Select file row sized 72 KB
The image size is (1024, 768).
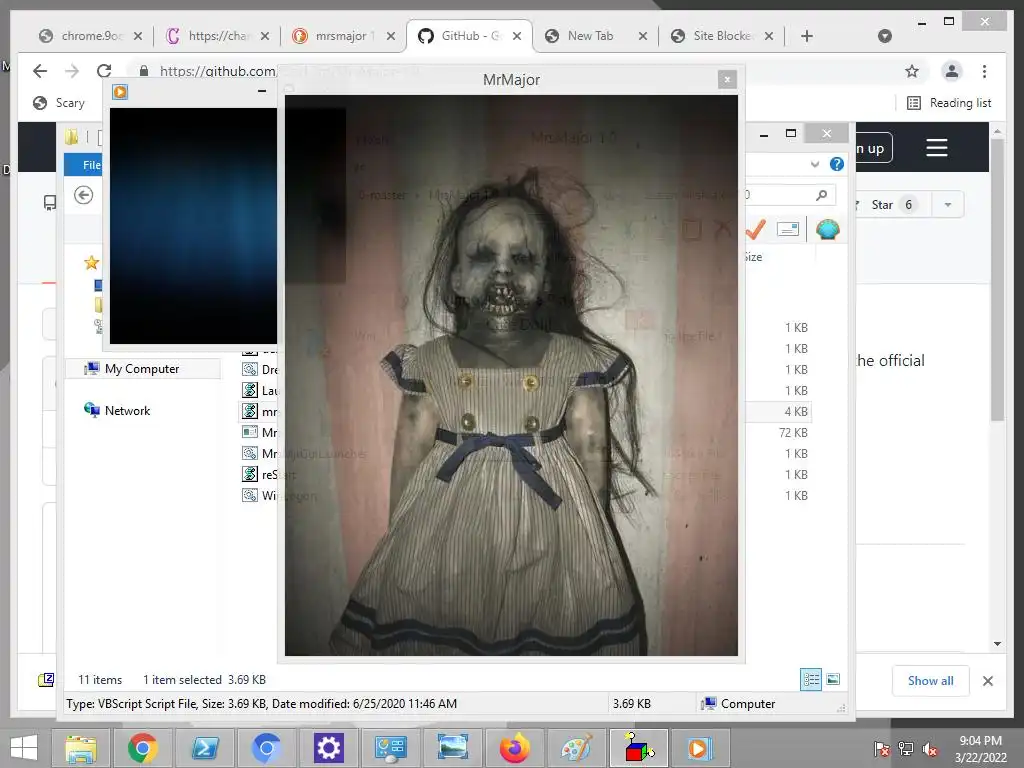526,432
